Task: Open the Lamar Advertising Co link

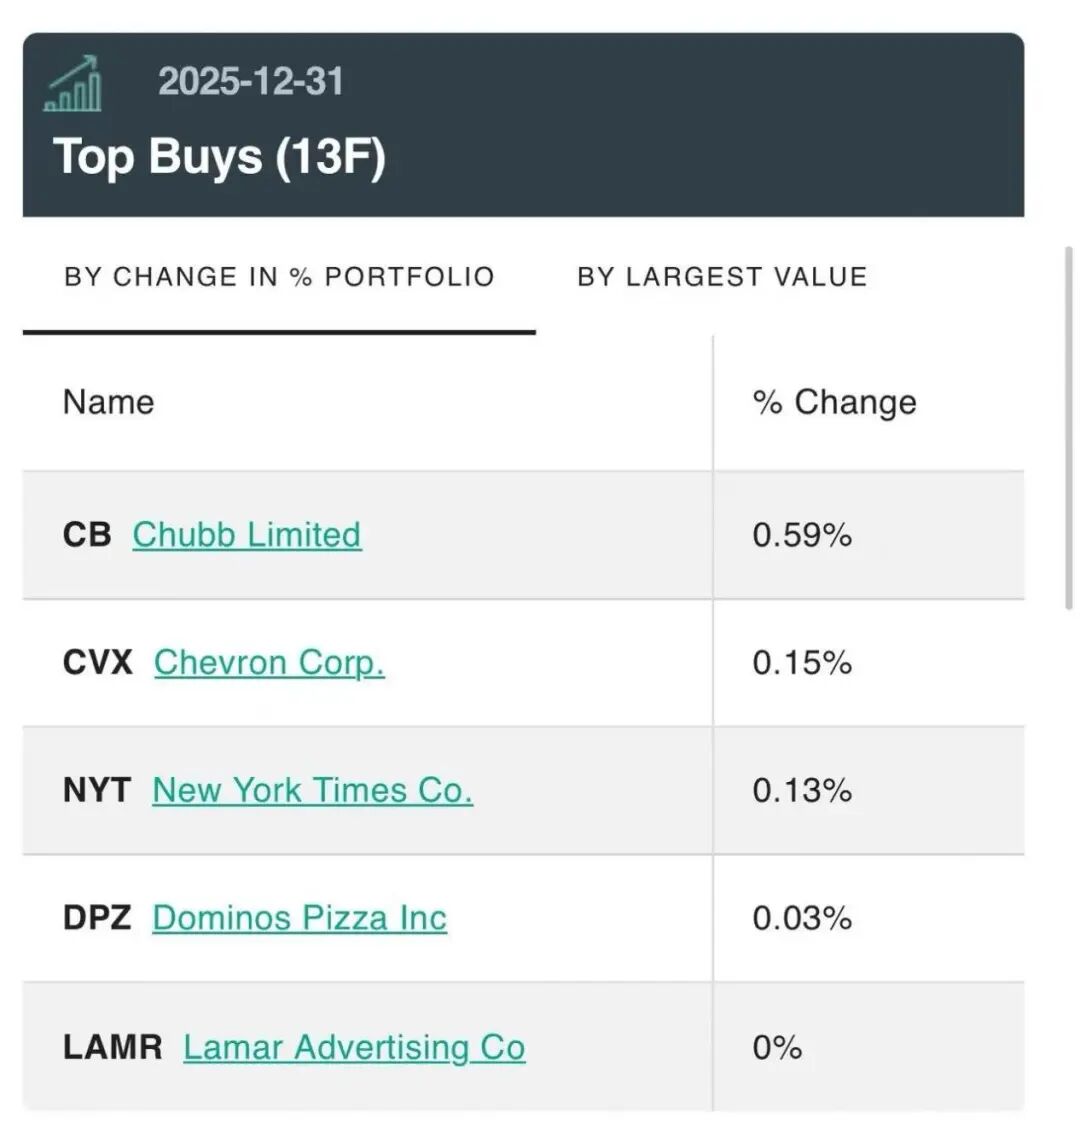Action: pyautogui.click(x=354, y=1047)
